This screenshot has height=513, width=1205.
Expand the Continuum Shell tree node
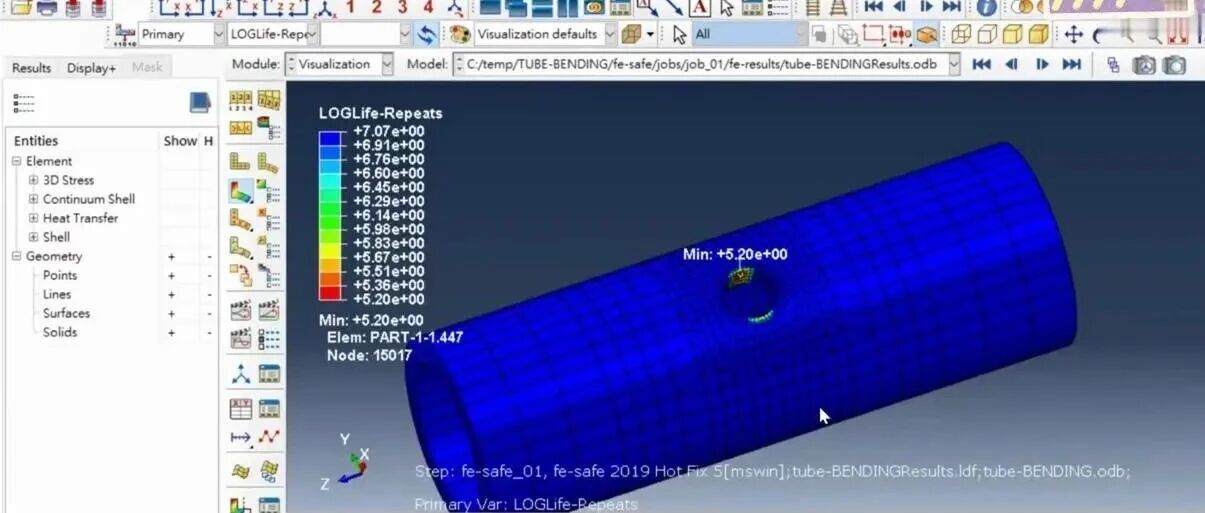tap(34, 199)
